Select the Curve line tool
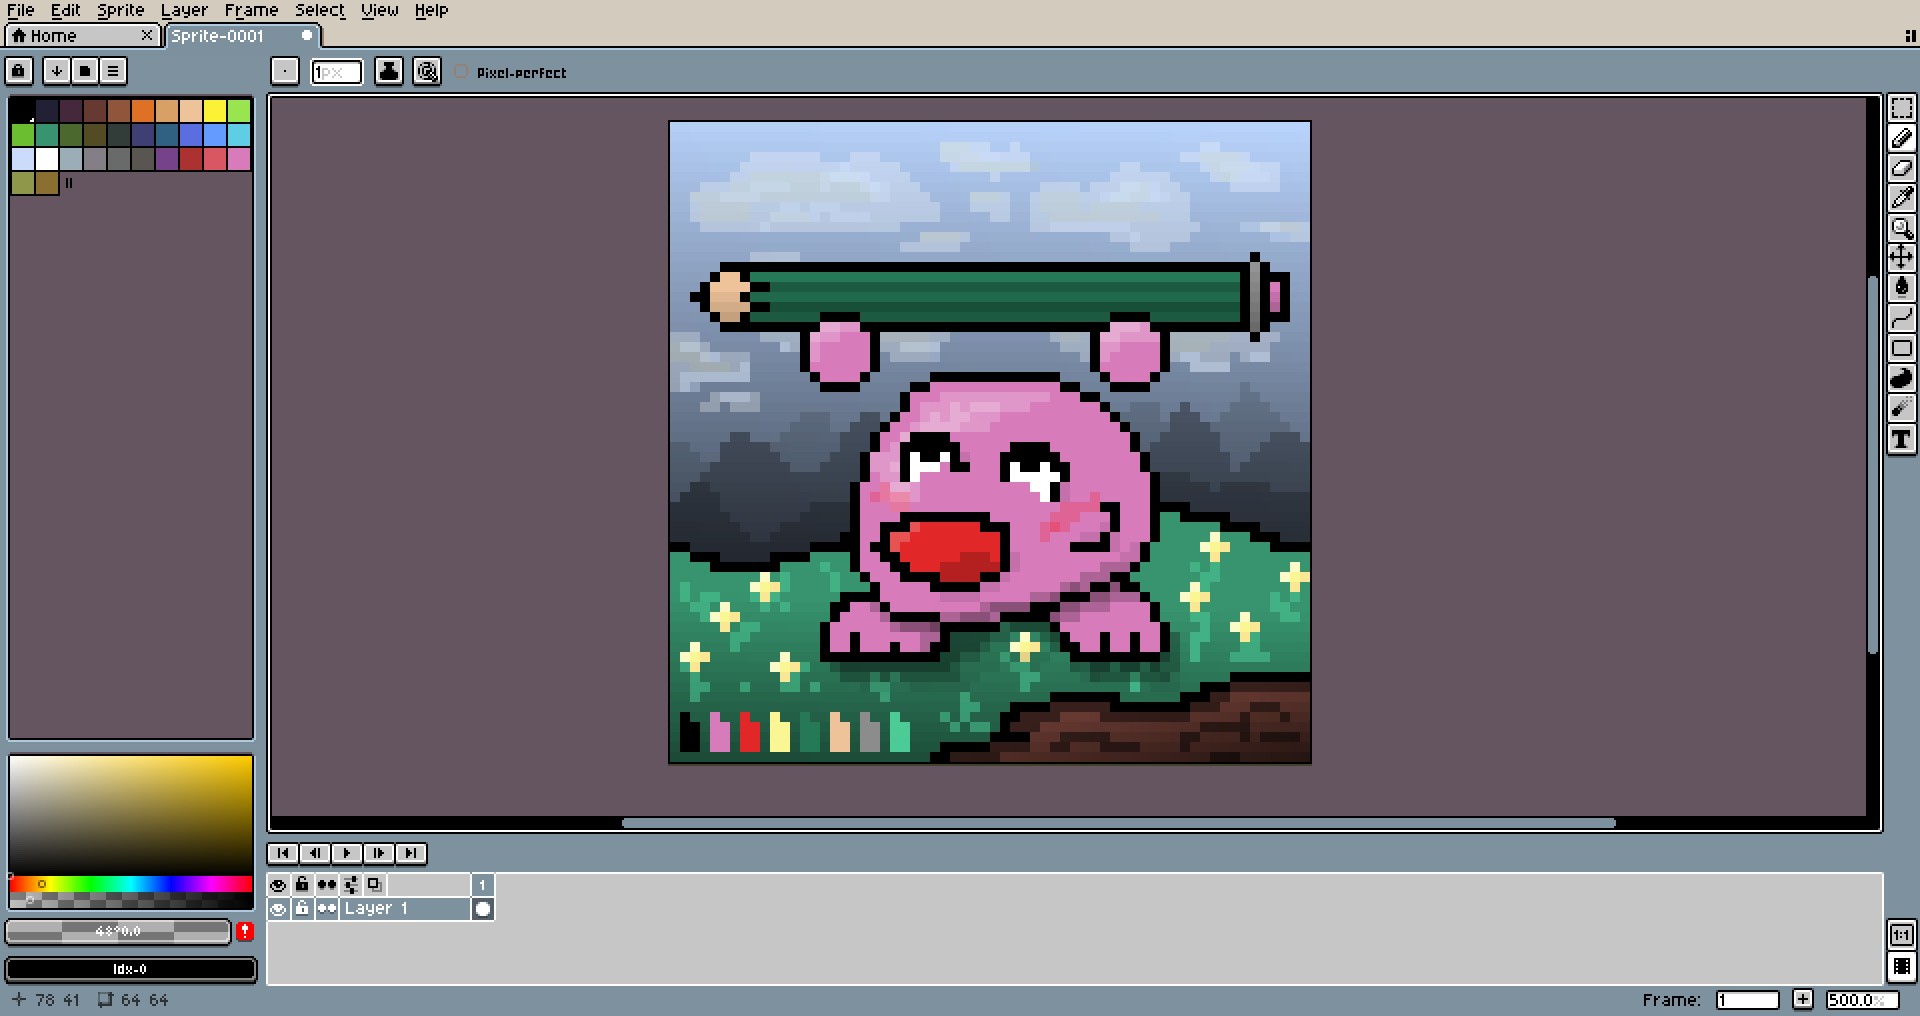1920x1016 pixels. point(1901,318)
